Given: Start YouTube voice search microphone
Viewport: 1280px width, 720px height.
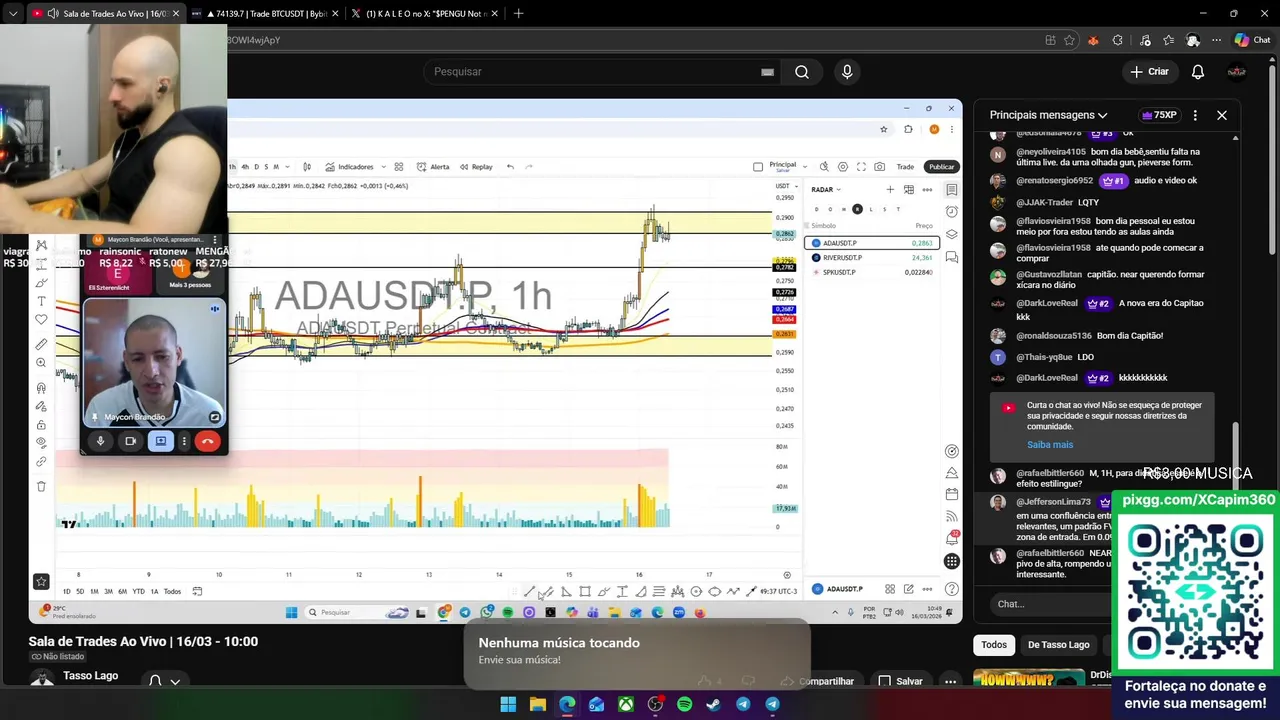Looking at the screenshot, I should (847, 72).
